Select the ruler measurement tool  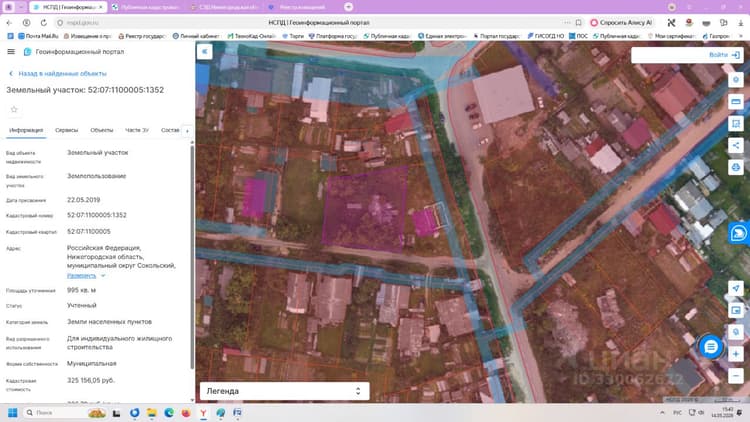(736, 101)
